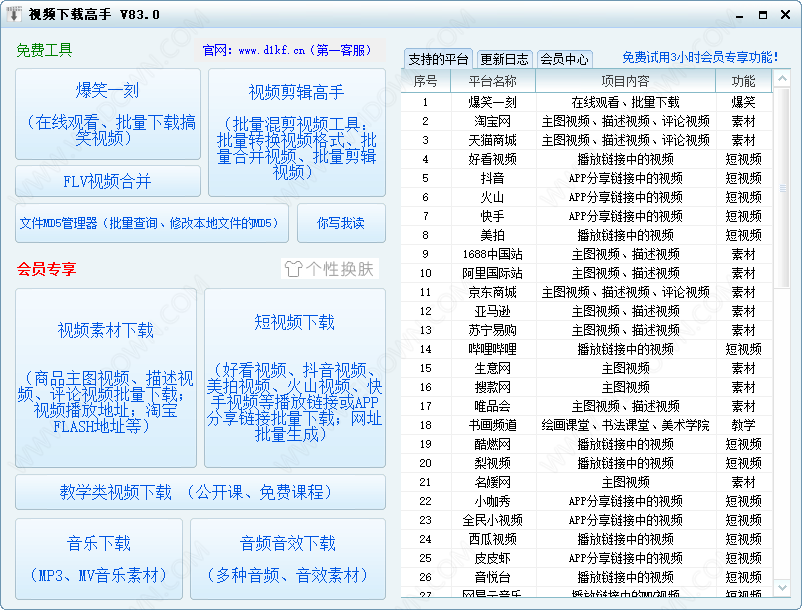Image resolution: width=802 pixels, height=610 pixels.
Task: Switch to the 更新日志 tab
Action: pos(504,59)
